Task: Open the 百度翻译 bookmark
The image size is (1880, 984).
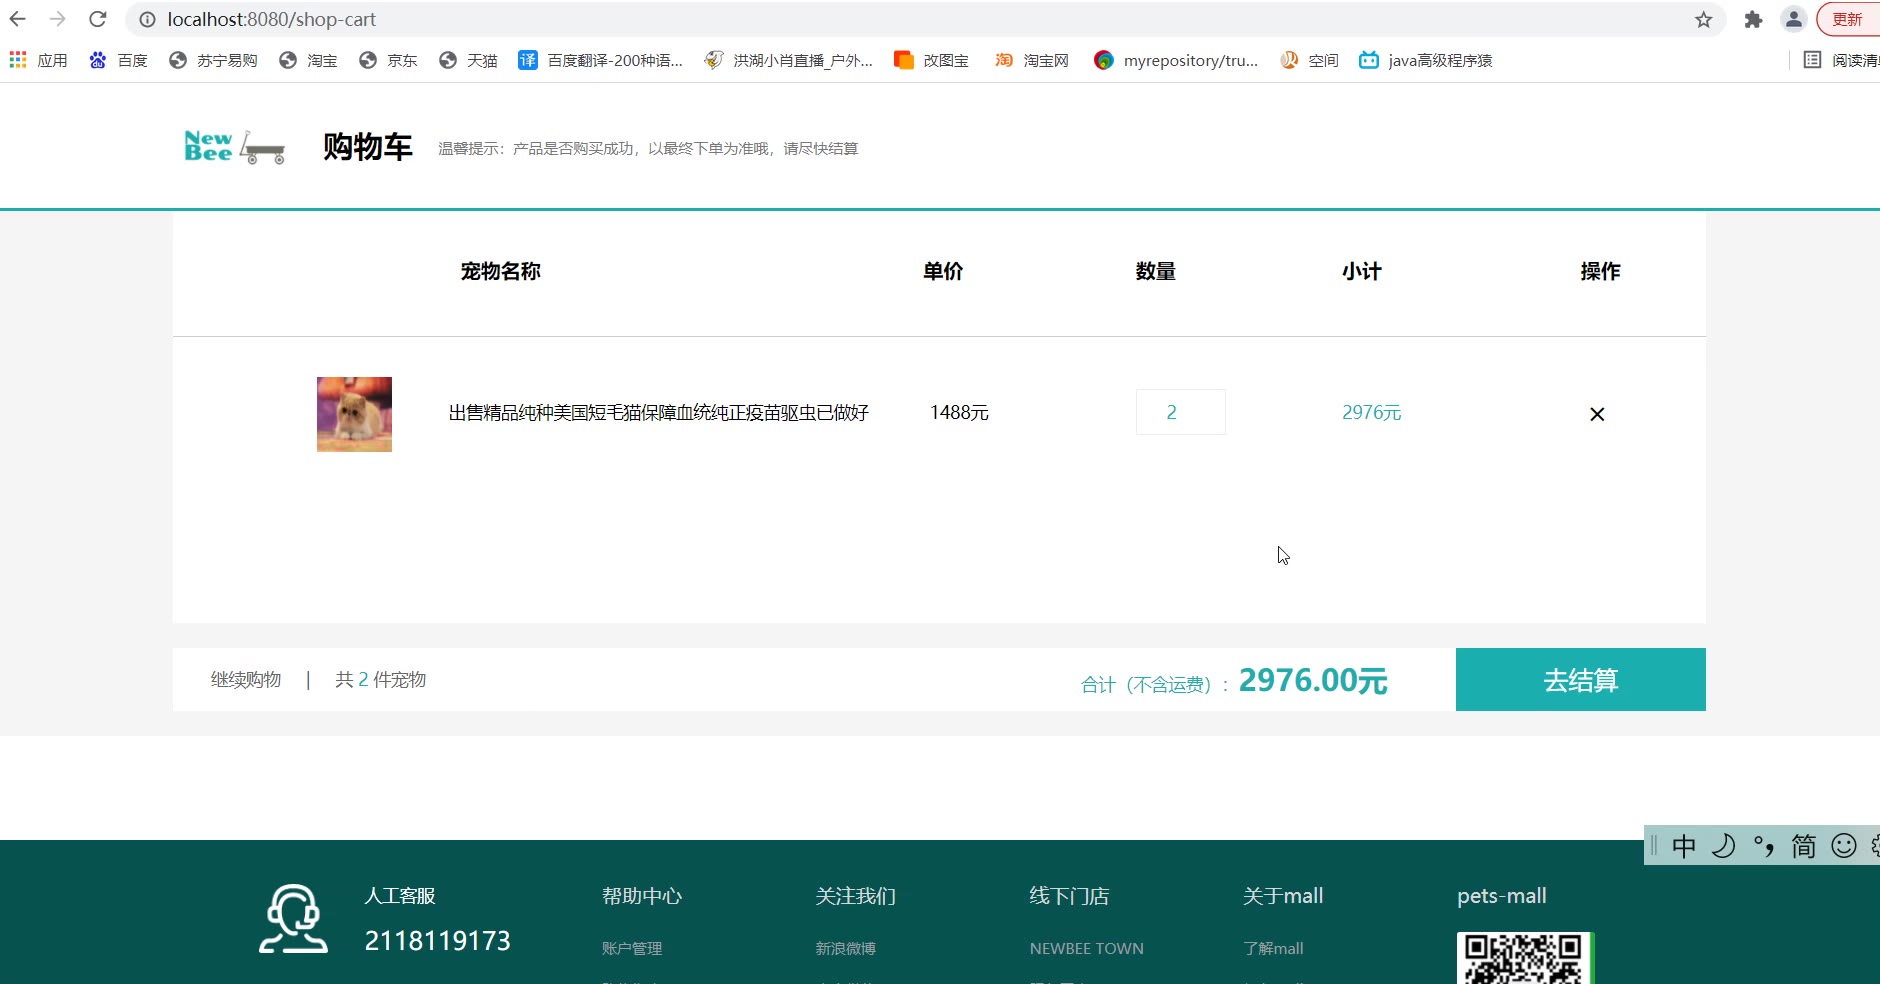Action: pos(600,60)
